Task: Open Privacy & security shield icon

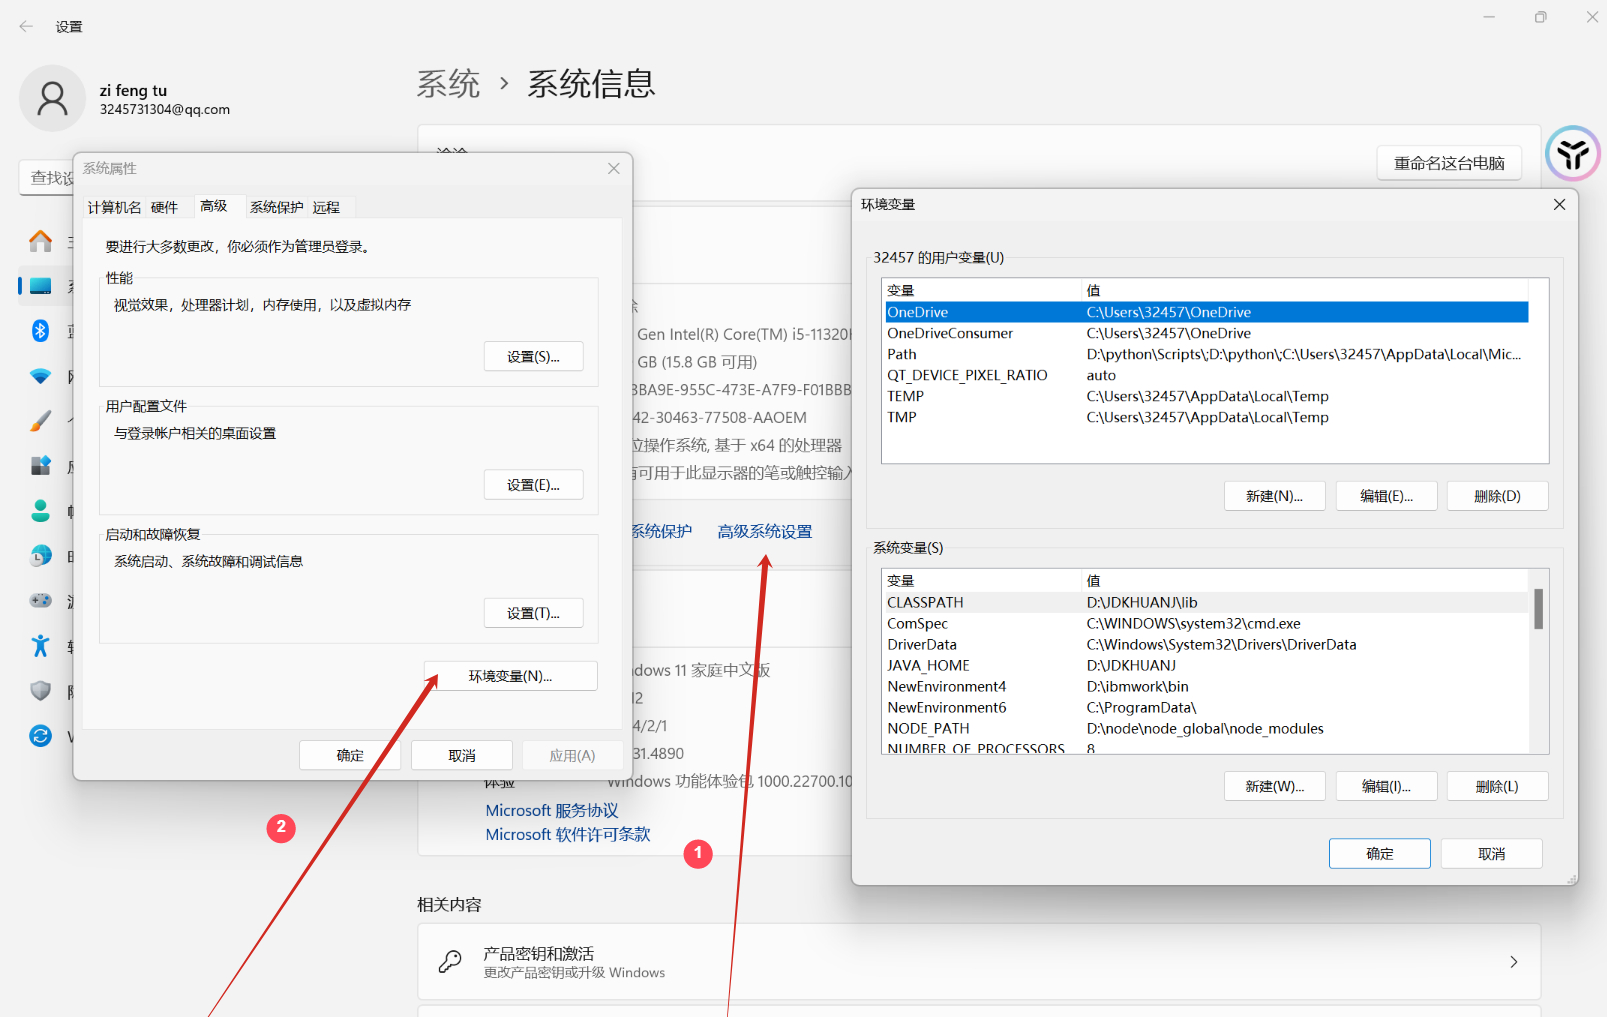Action: tap(40, 691)
